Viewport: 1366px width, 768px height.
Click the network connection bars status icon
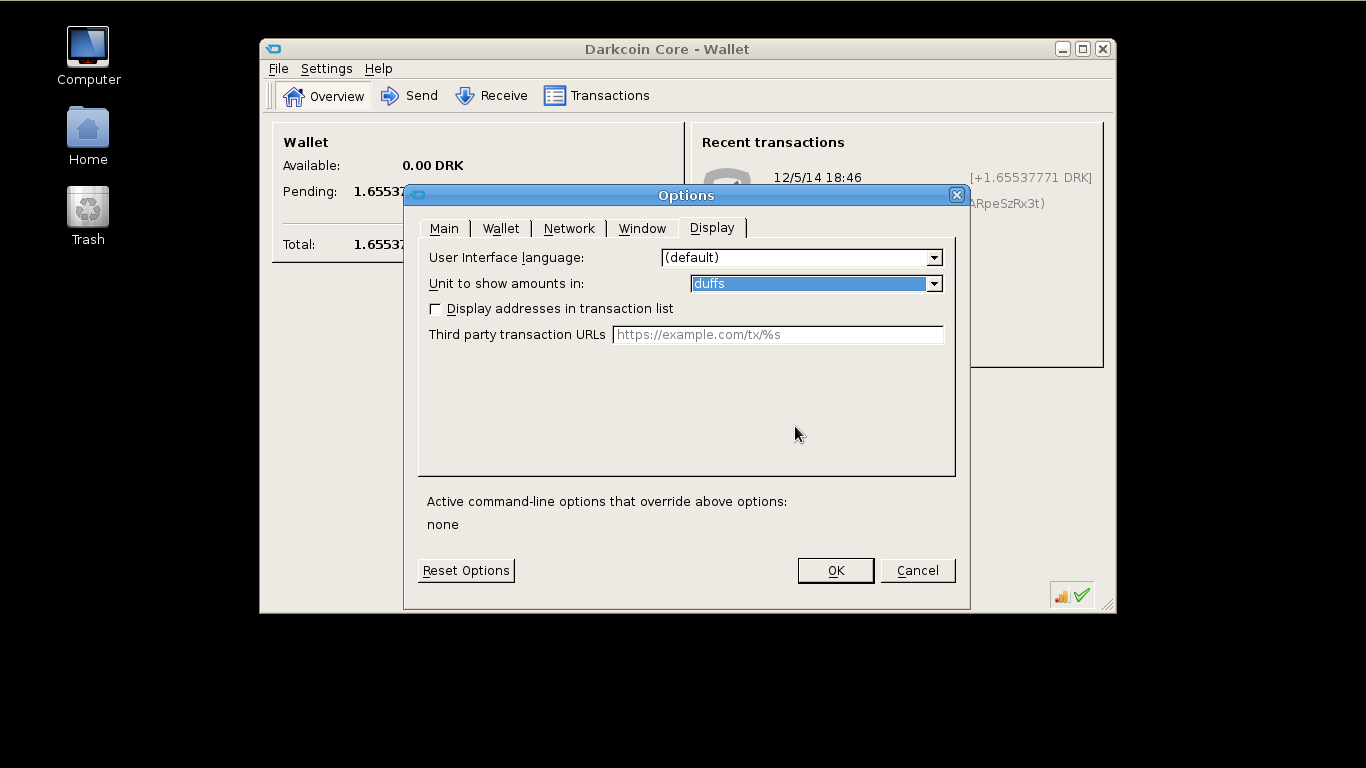pos(1062,595)
